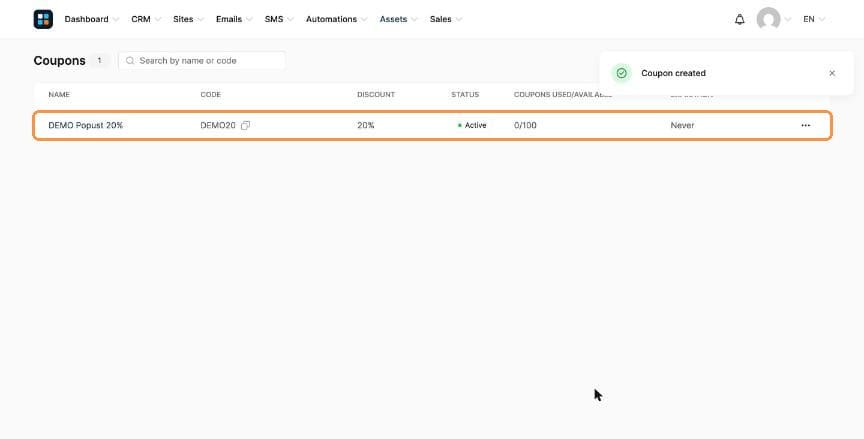
Task: Click the app logo icon
Action: click(43, 19)
